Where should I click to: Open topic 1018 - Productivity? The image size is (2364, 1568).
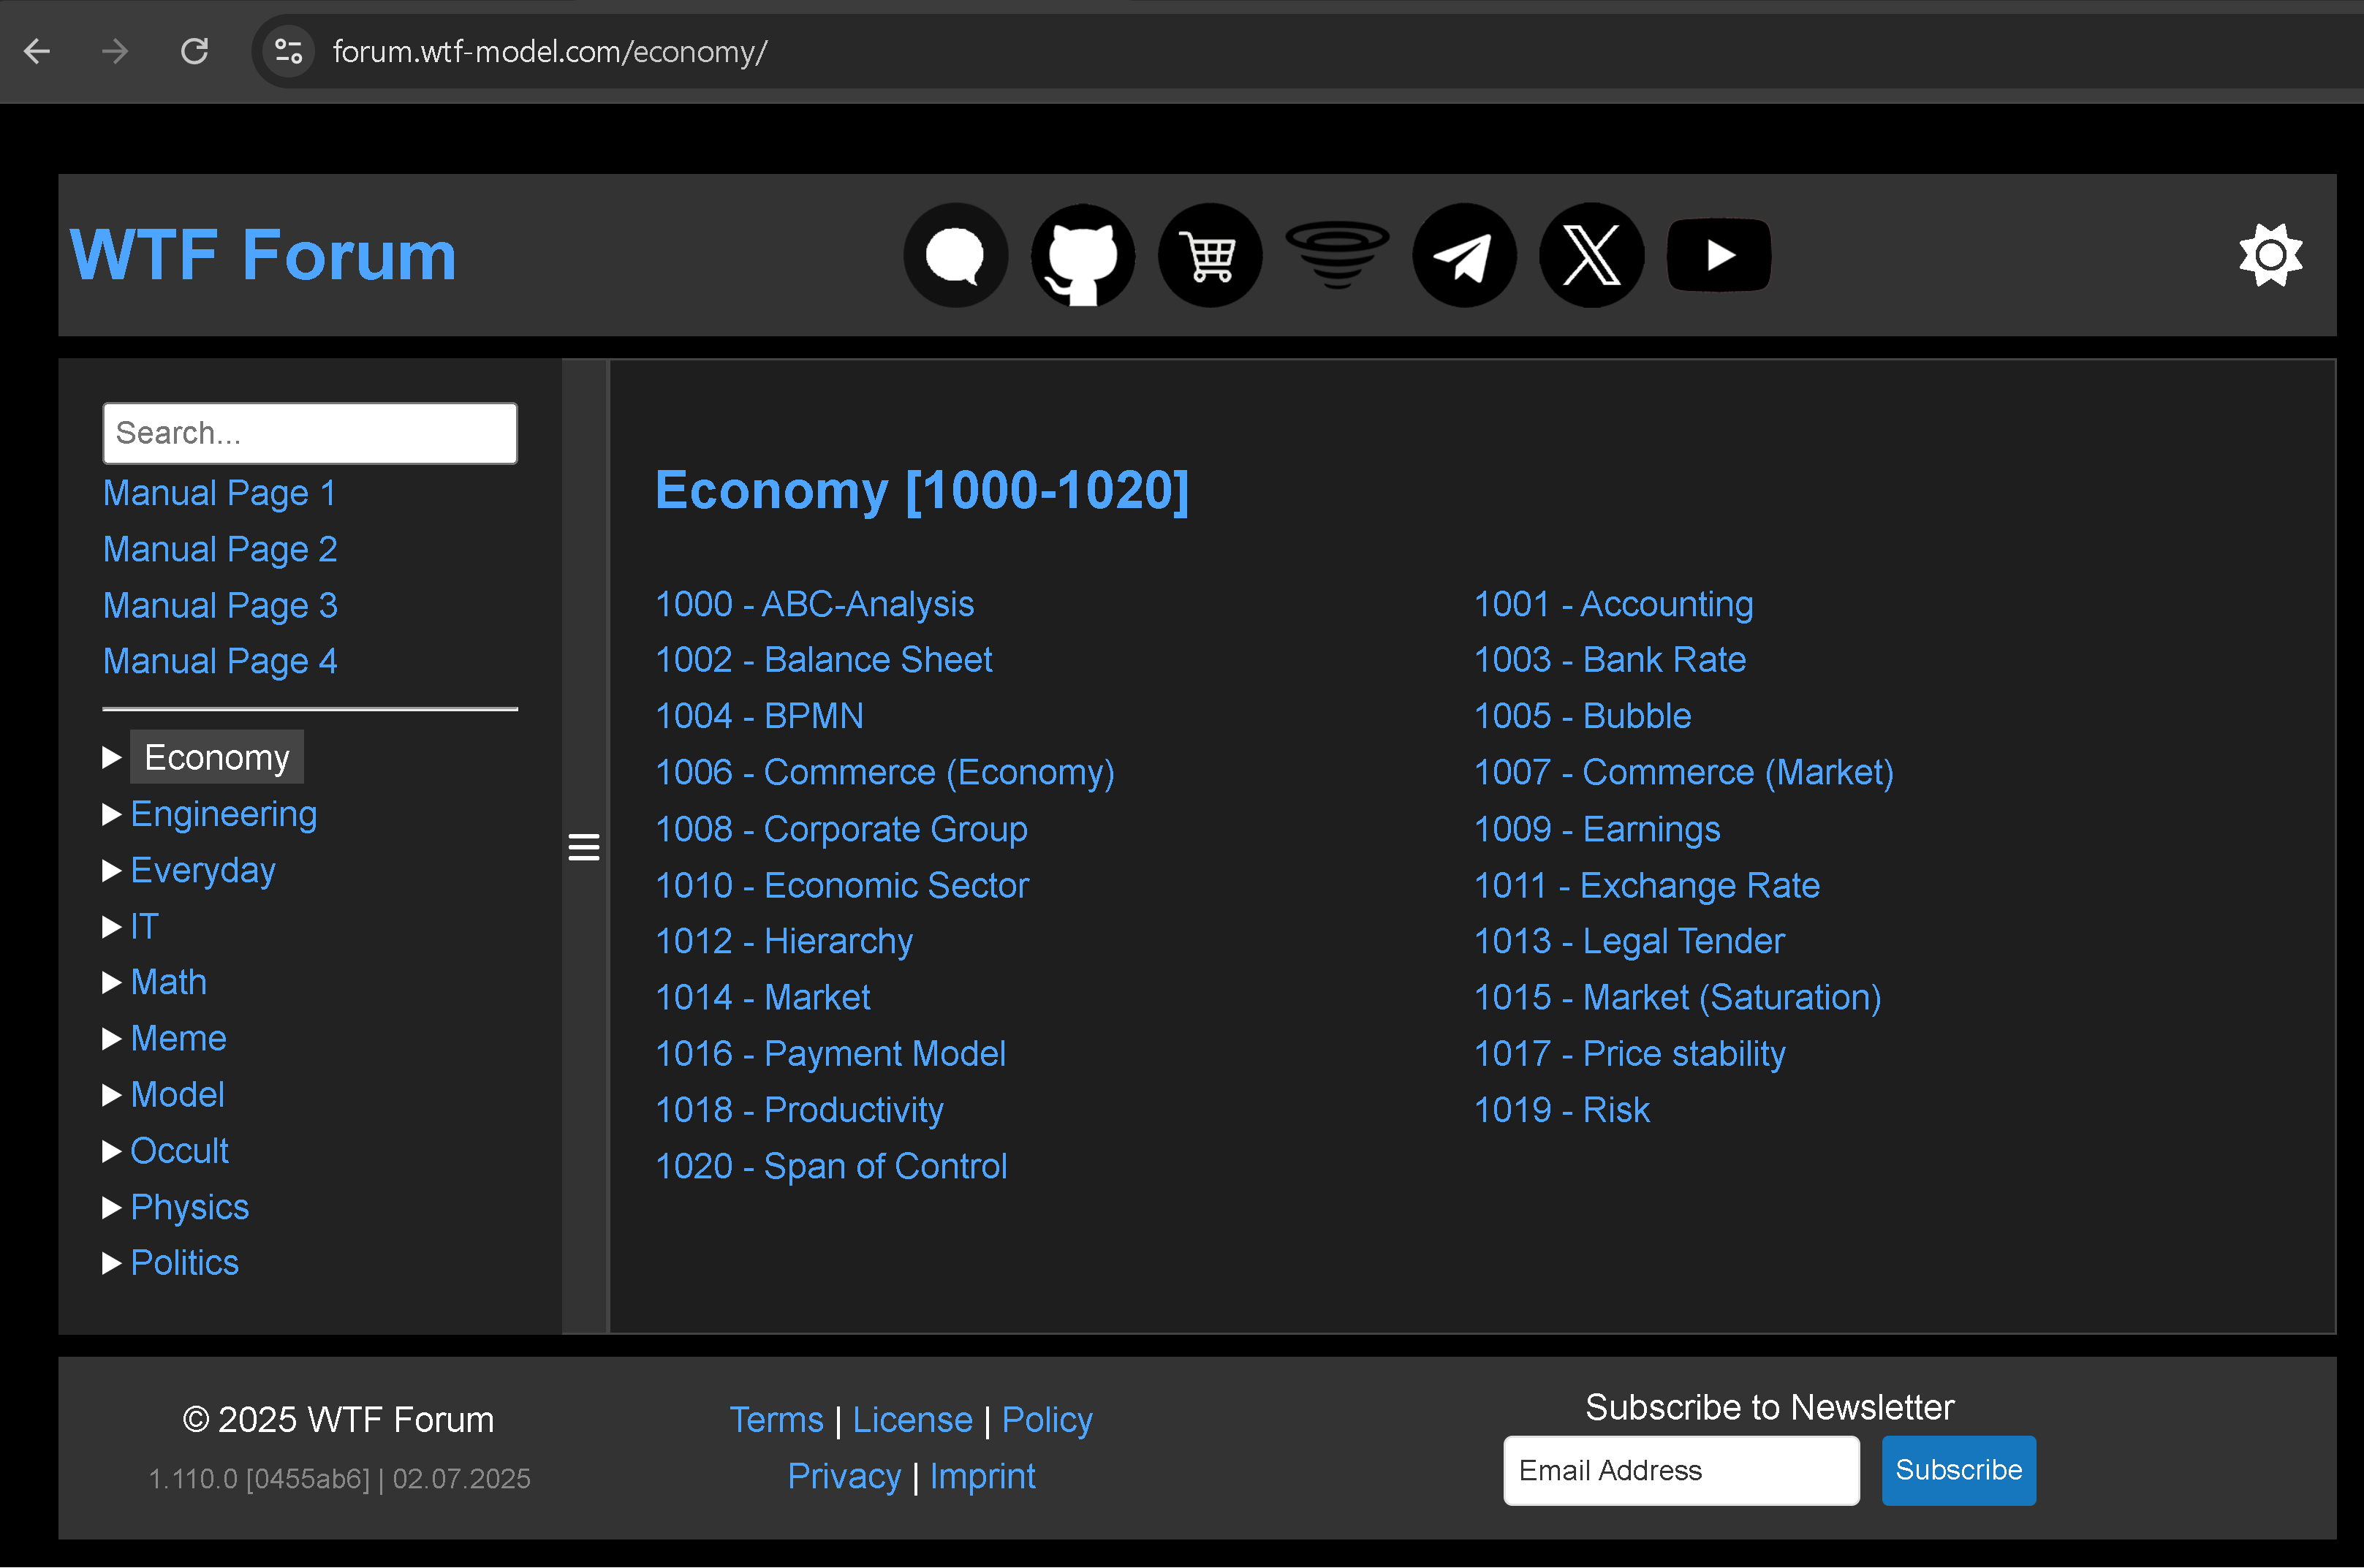point(799,1110)
